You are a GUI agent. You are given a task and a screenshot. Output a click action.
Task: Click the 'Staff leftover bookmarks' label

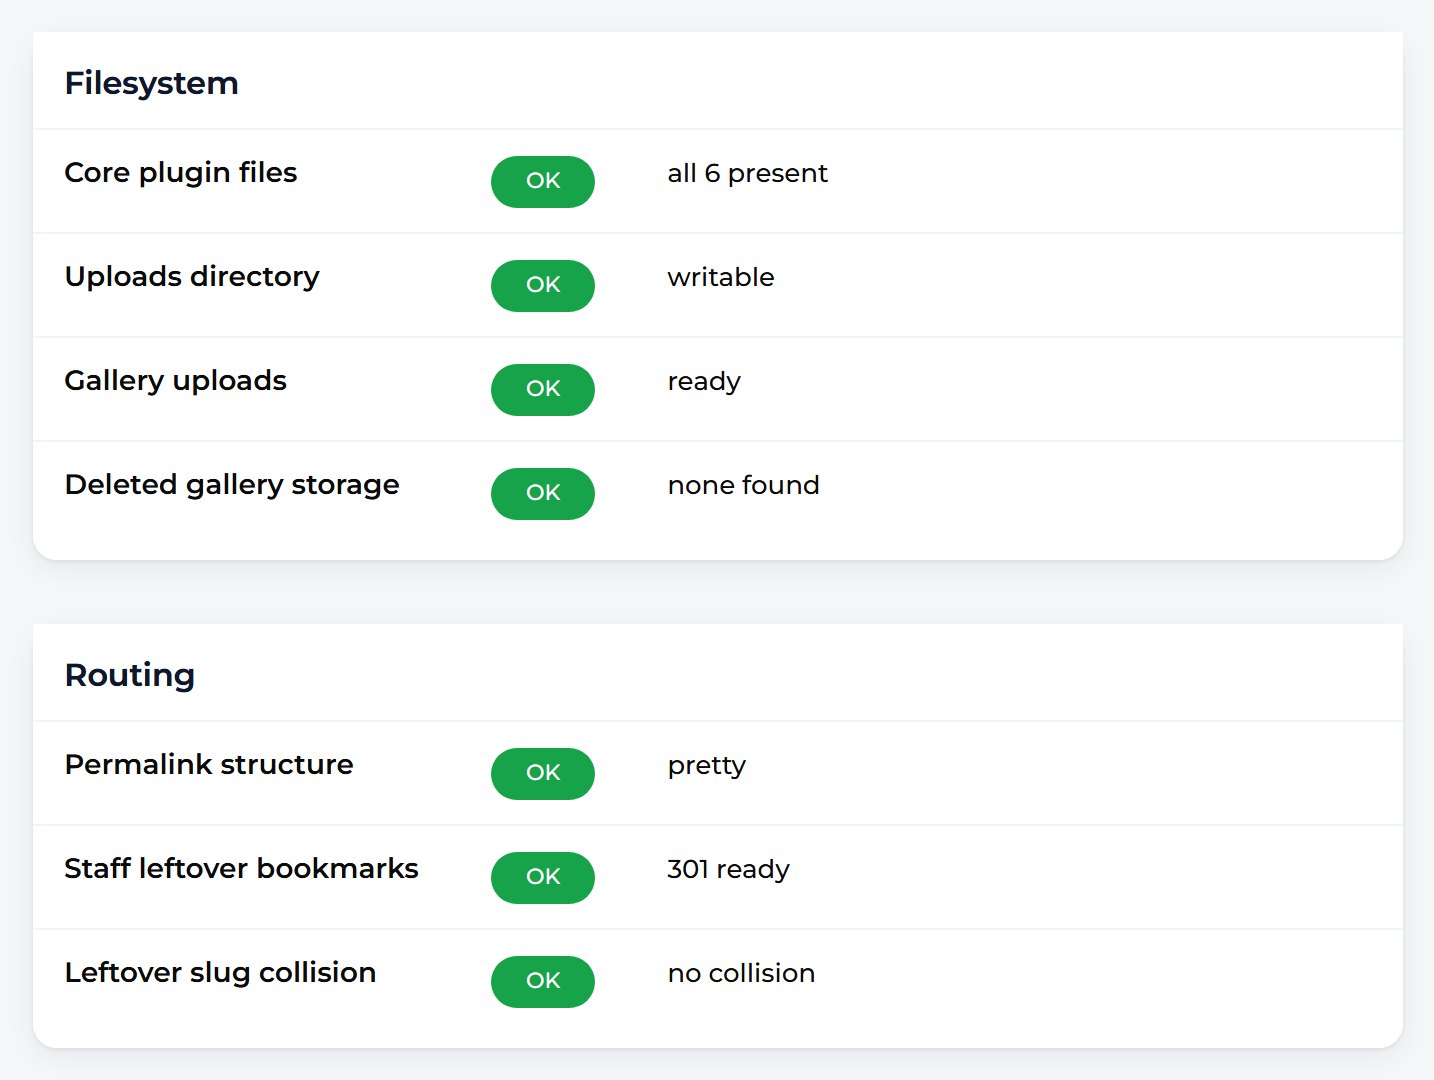click(242, 869)
